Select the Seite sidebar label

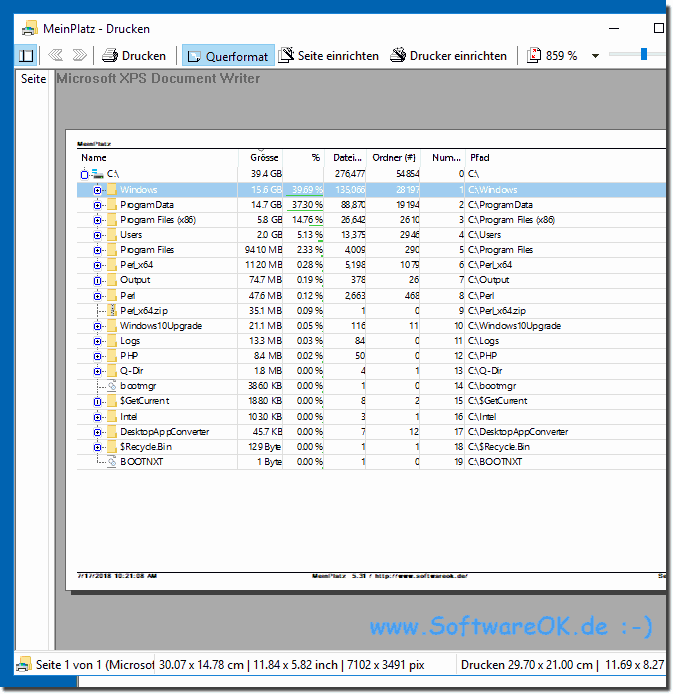point(33,79)
